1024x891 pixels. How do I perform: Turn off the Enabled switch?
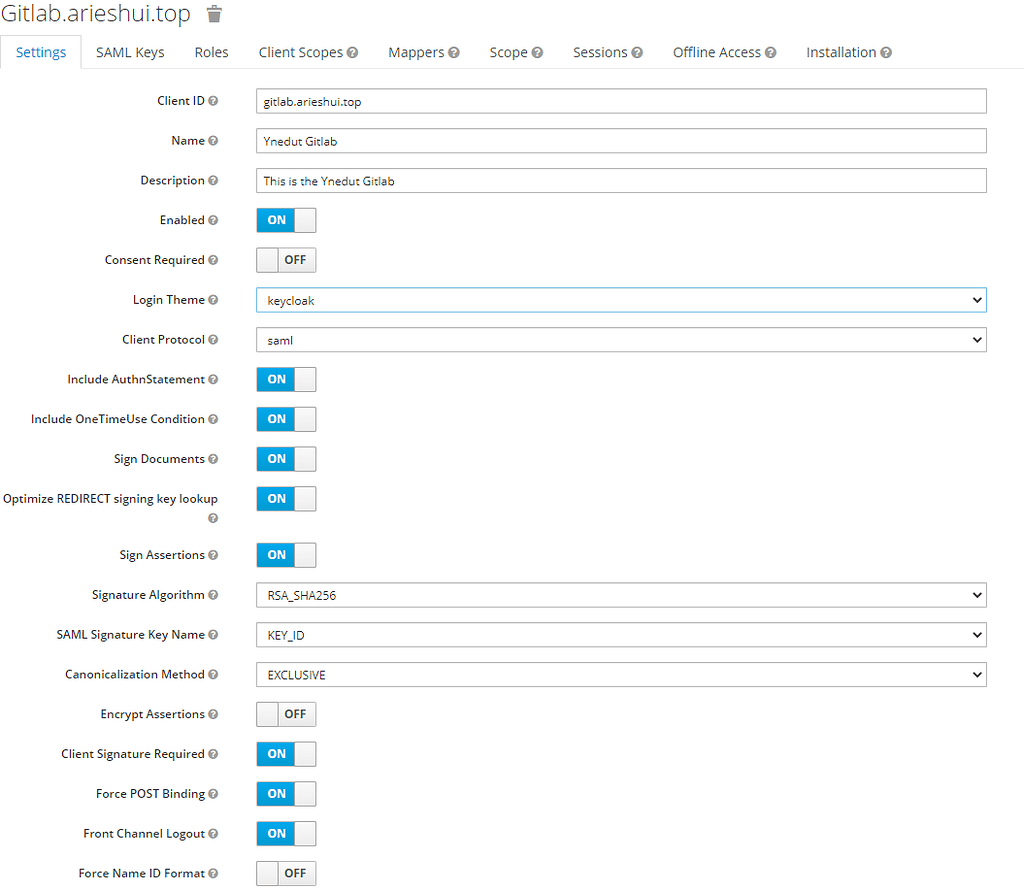coord(286,220)
